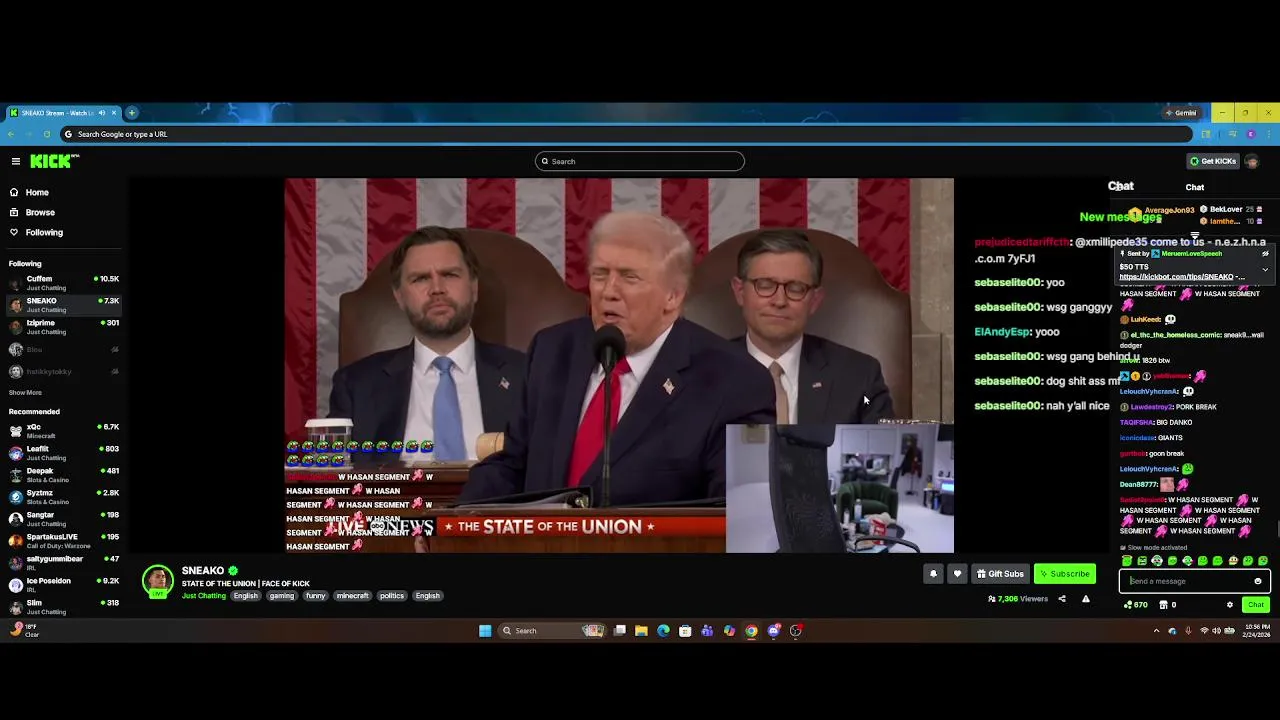Viewport: 1280px width, 720px height.
Task: Open chat settings gear
Action: 1230,605
